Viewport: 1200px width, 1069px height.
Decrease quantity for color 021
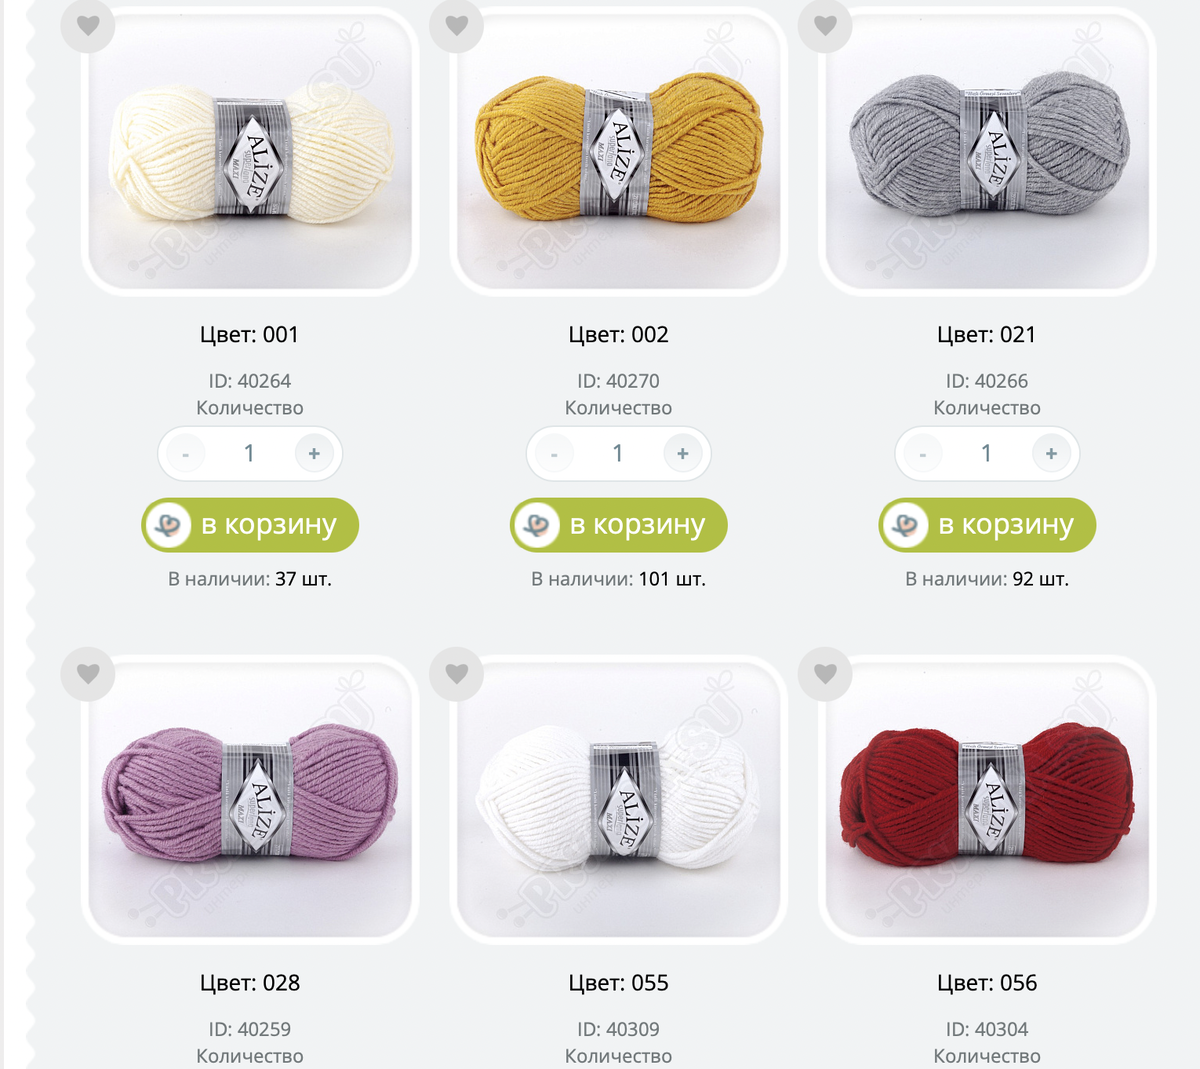922,454
